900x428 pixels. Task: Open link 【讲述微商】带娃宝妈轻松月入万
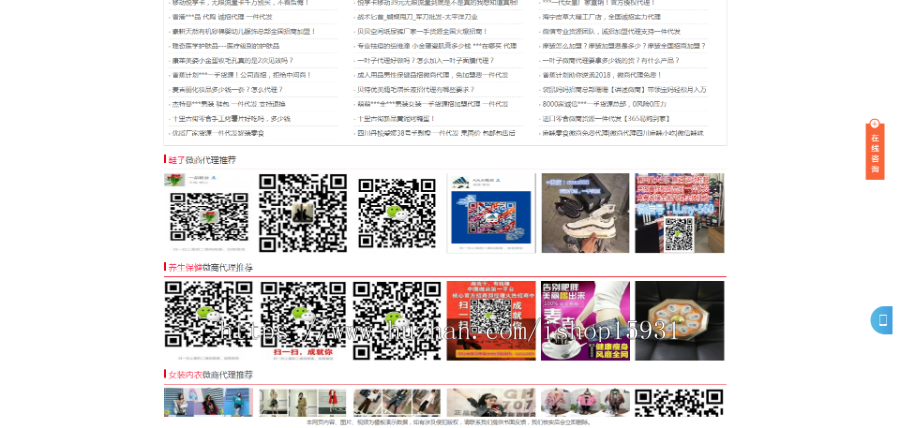(x=624, y=90)
